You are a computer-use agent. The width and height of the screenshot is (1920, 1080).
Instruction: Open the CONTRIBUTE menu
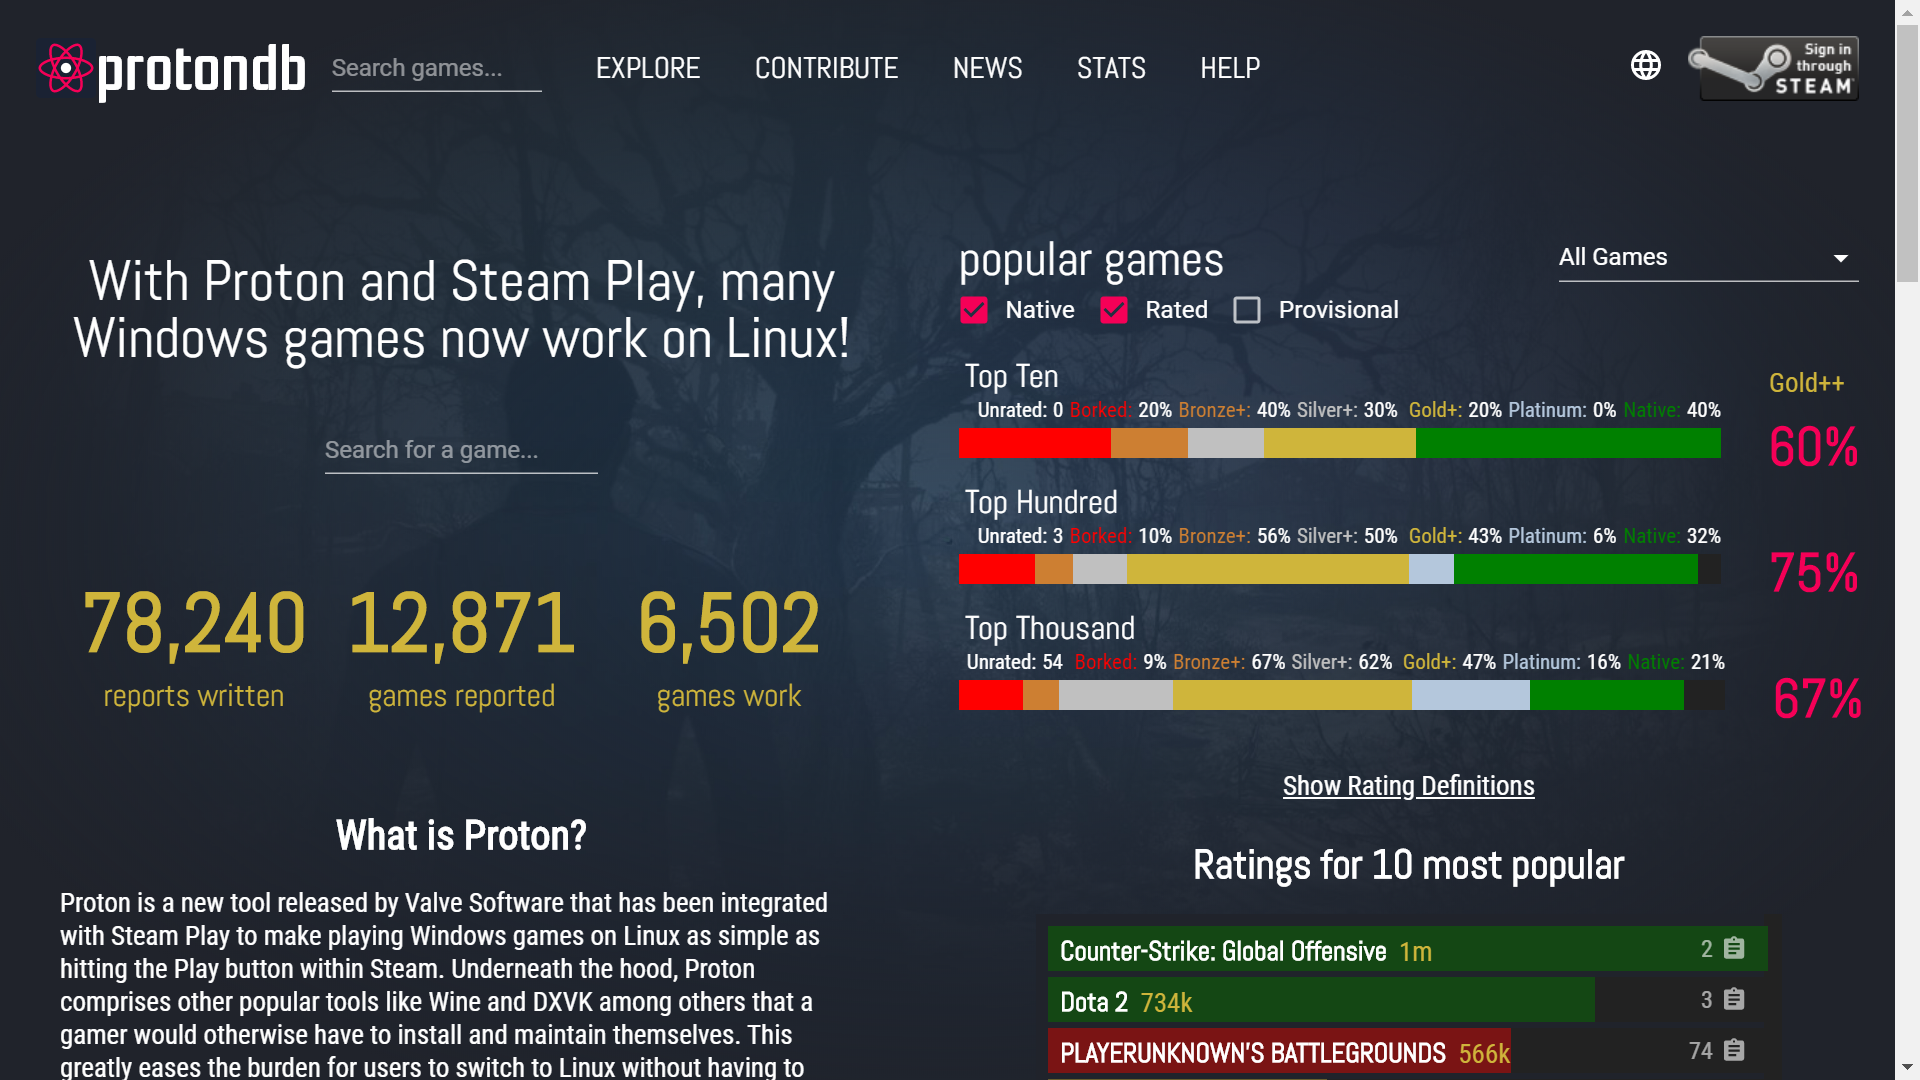tap(826, 68)
